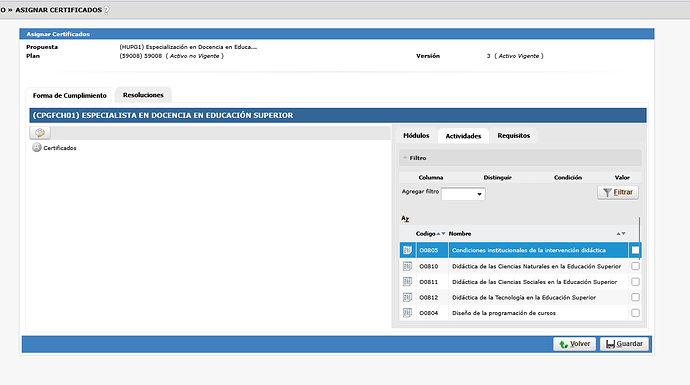The height and width of the screenshot is (385, 690).
Task: Click the activity icon for O0812
Action: point(407,297)
